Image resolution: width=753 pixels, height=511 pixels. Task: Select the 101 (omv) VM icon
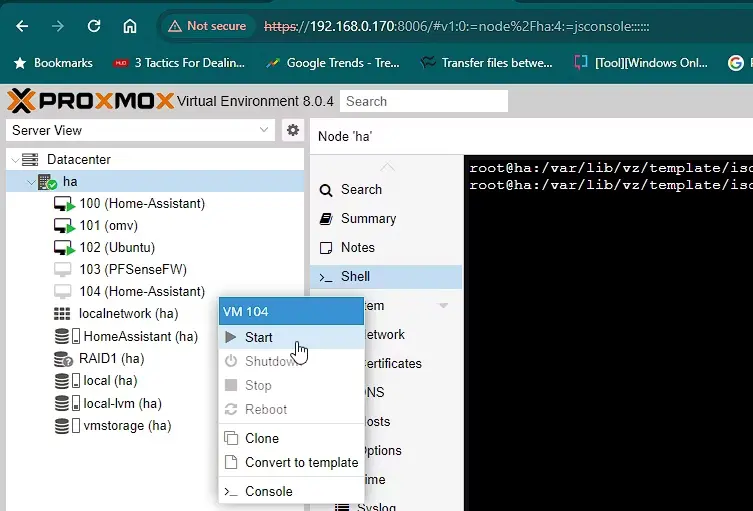pyautogui.click(x=64, y=226)
